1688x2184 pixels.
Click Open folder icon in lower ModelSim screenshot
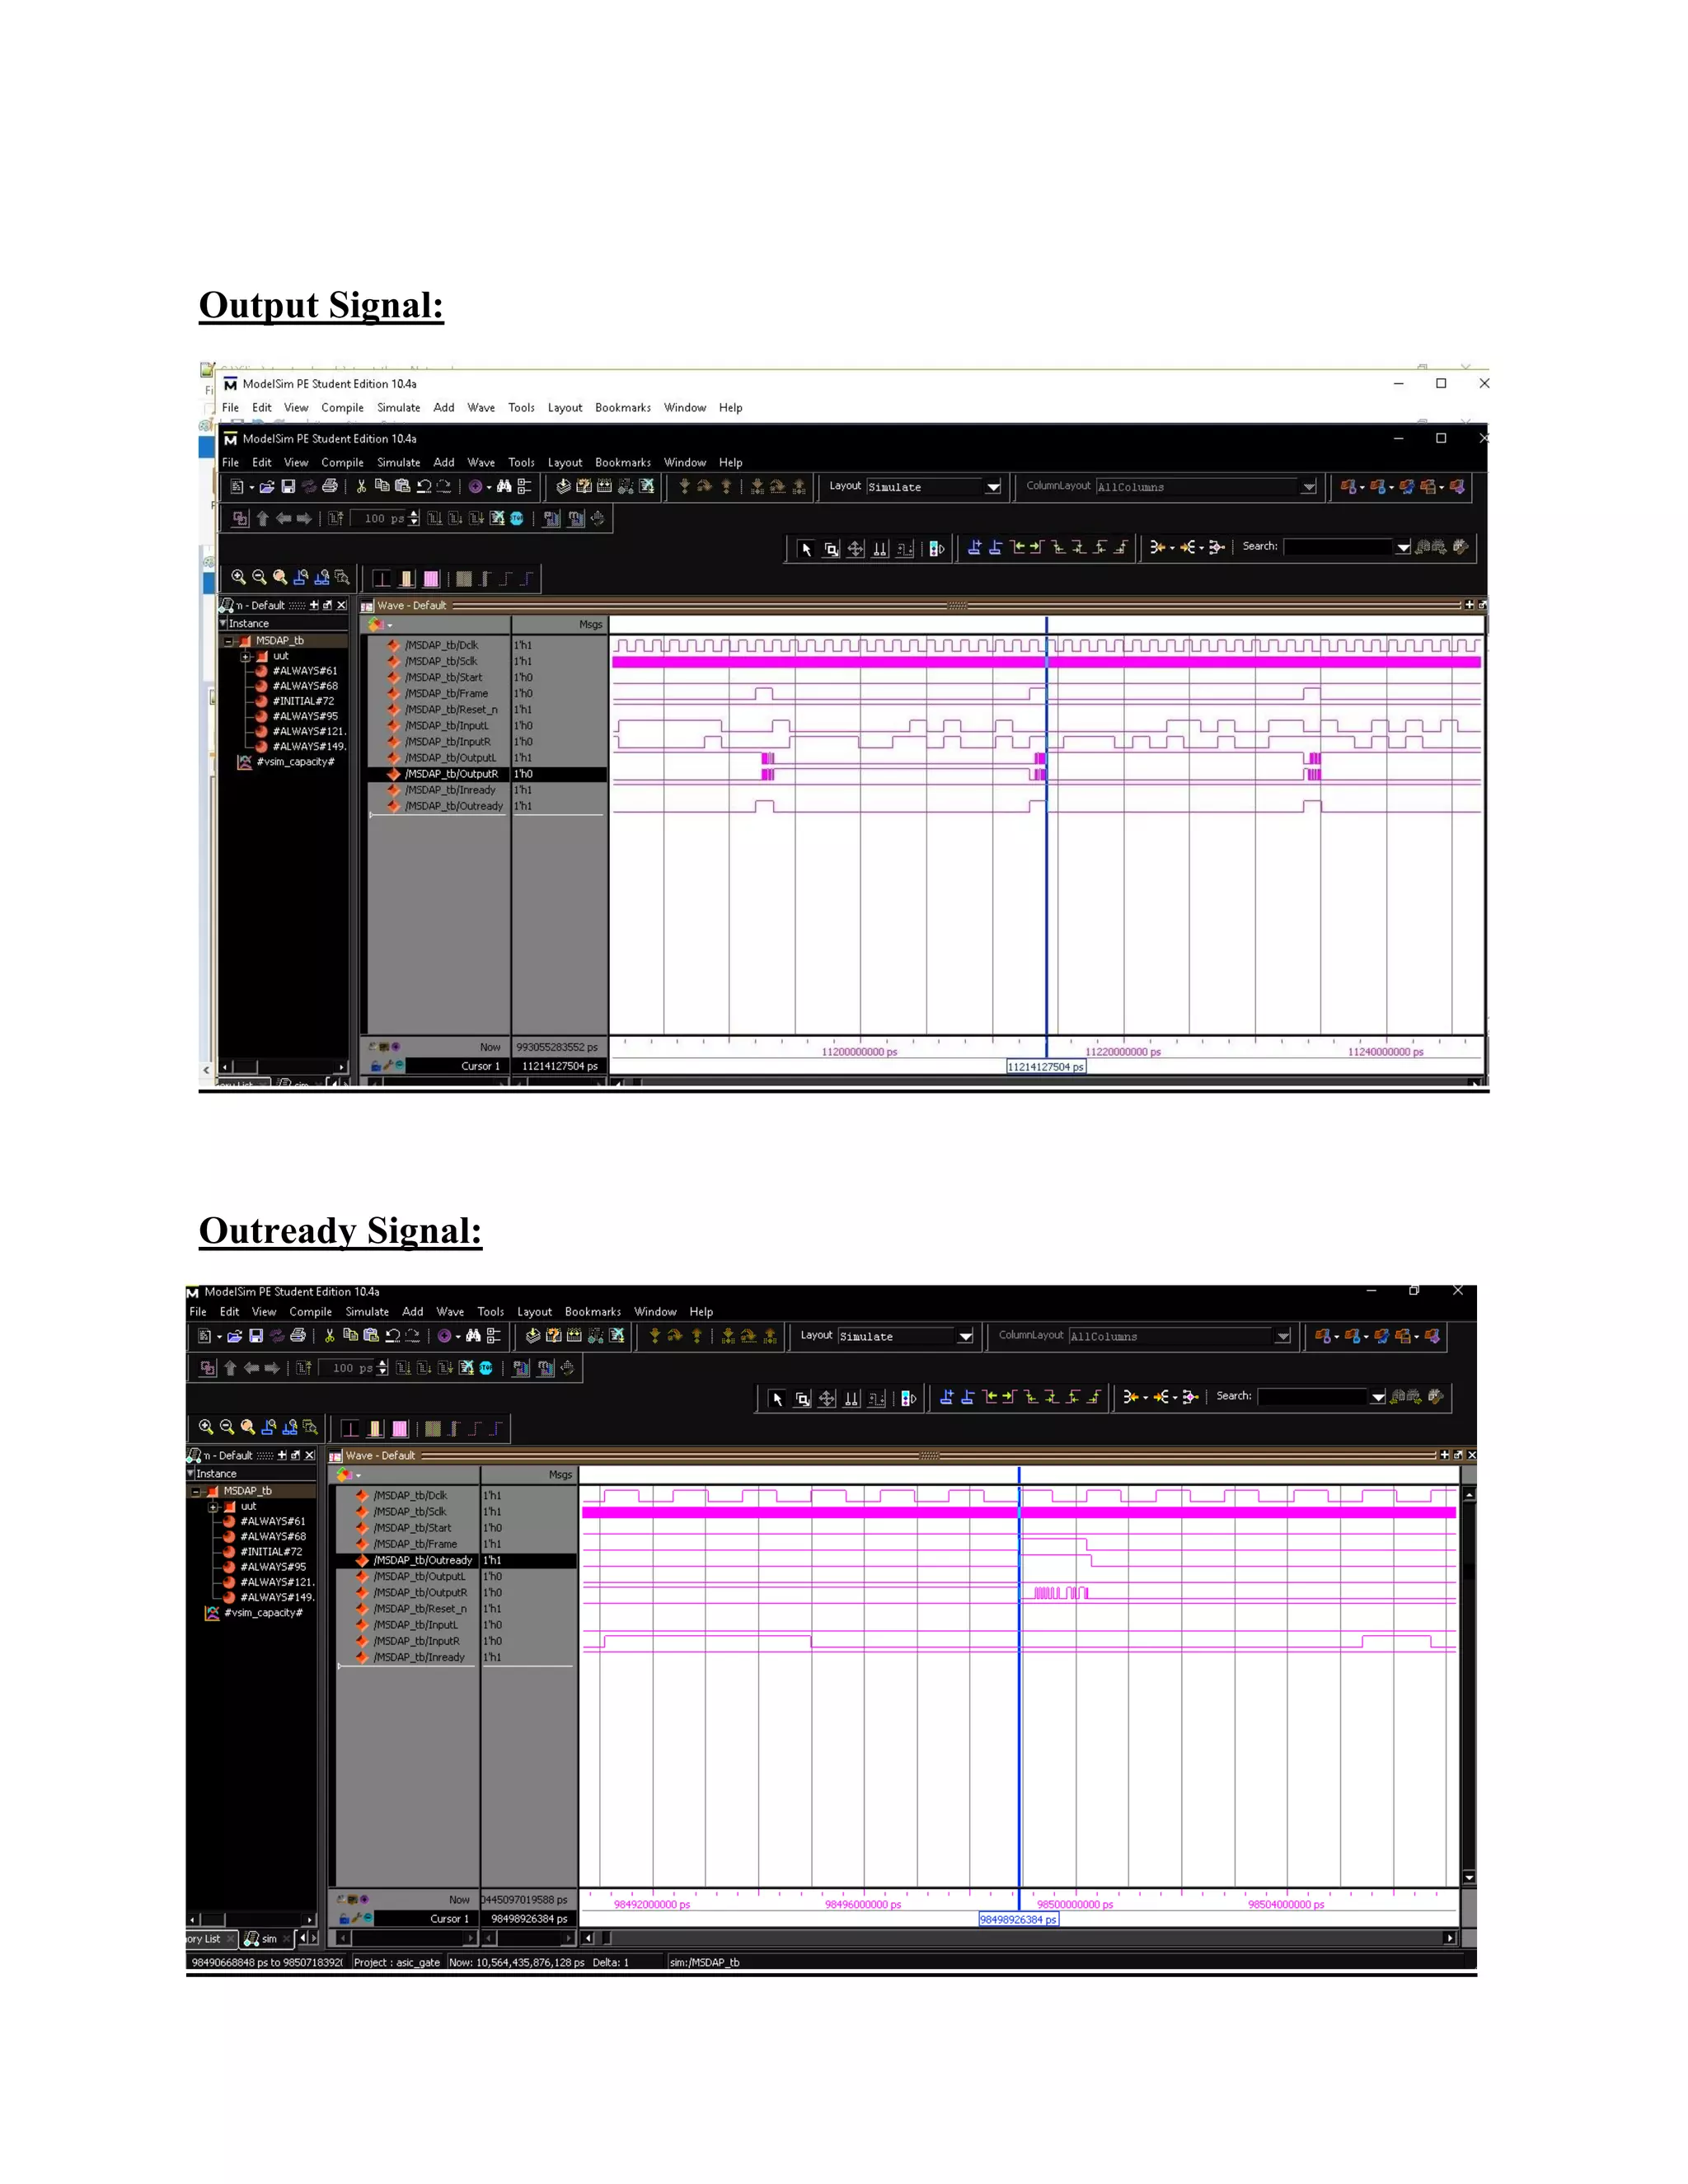[x=235, y=1336]
